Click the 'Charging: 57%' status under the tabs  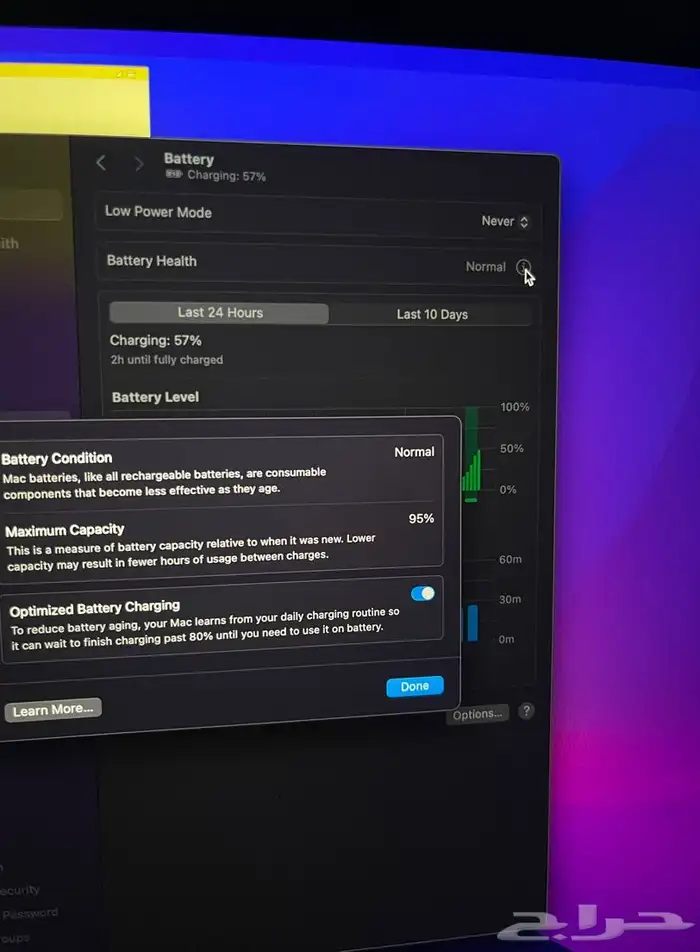[x=155, y=340]
